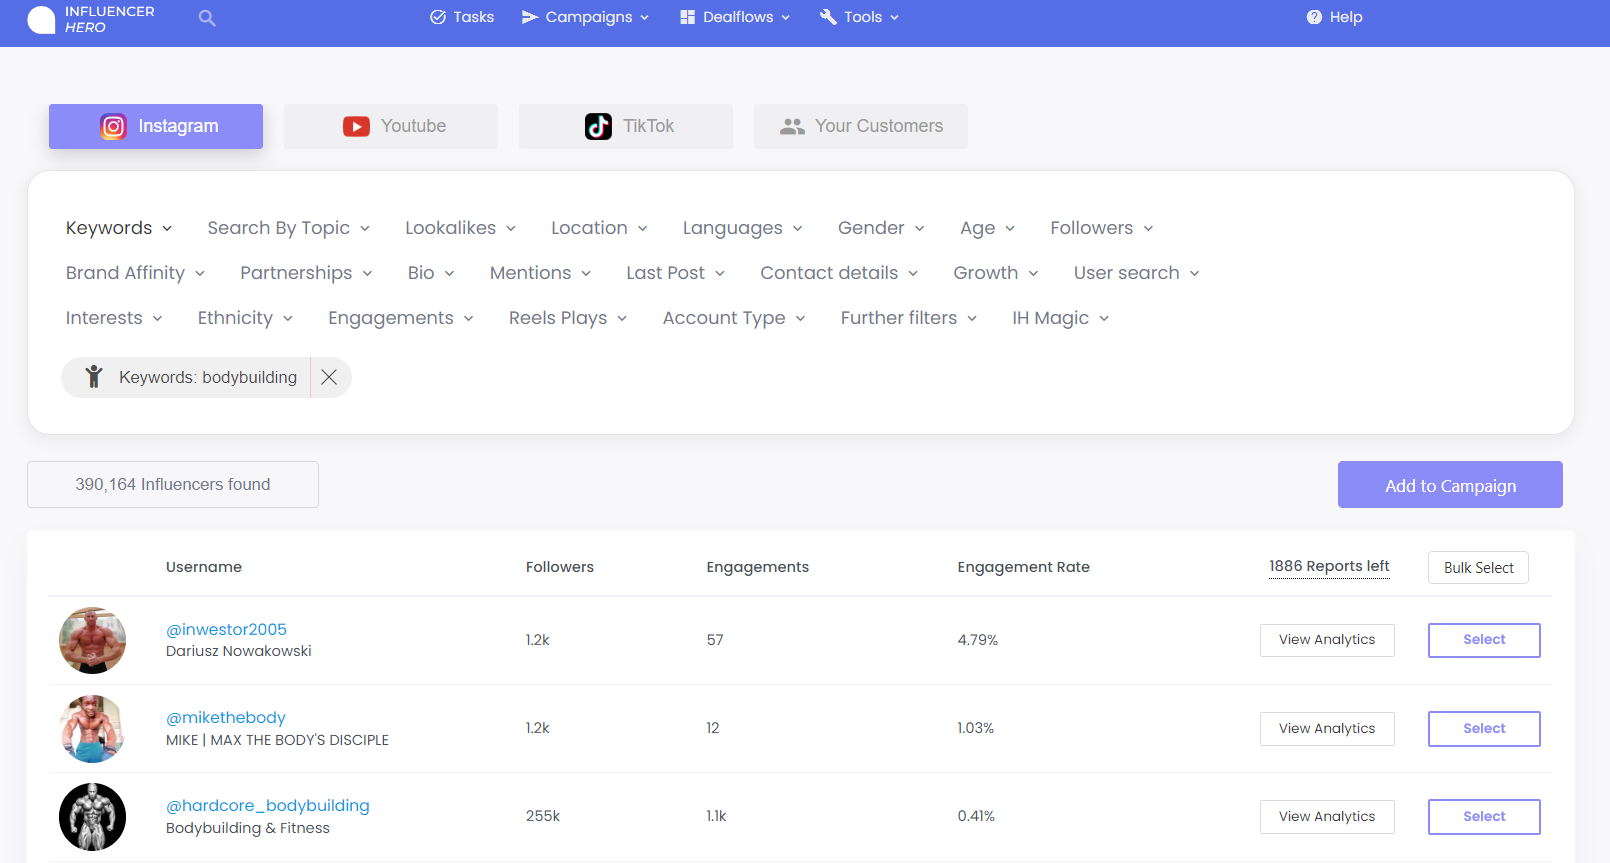Image resolution: width=1610 pixels, height=863 pixels.
Task: Click the search magnifier icon in header
Action: (207, 18)
